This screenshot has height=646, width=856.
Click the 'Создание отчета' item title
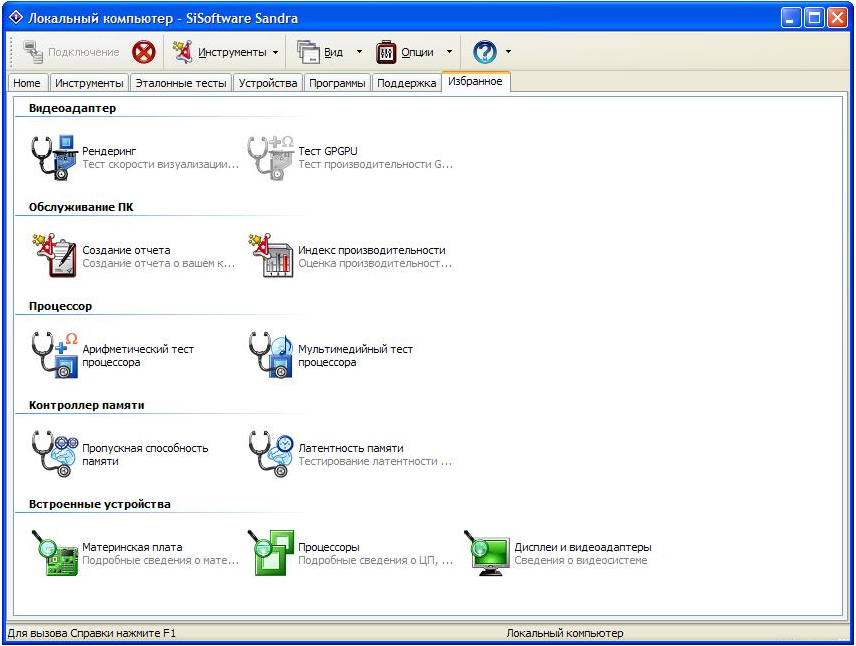(126, 250)
